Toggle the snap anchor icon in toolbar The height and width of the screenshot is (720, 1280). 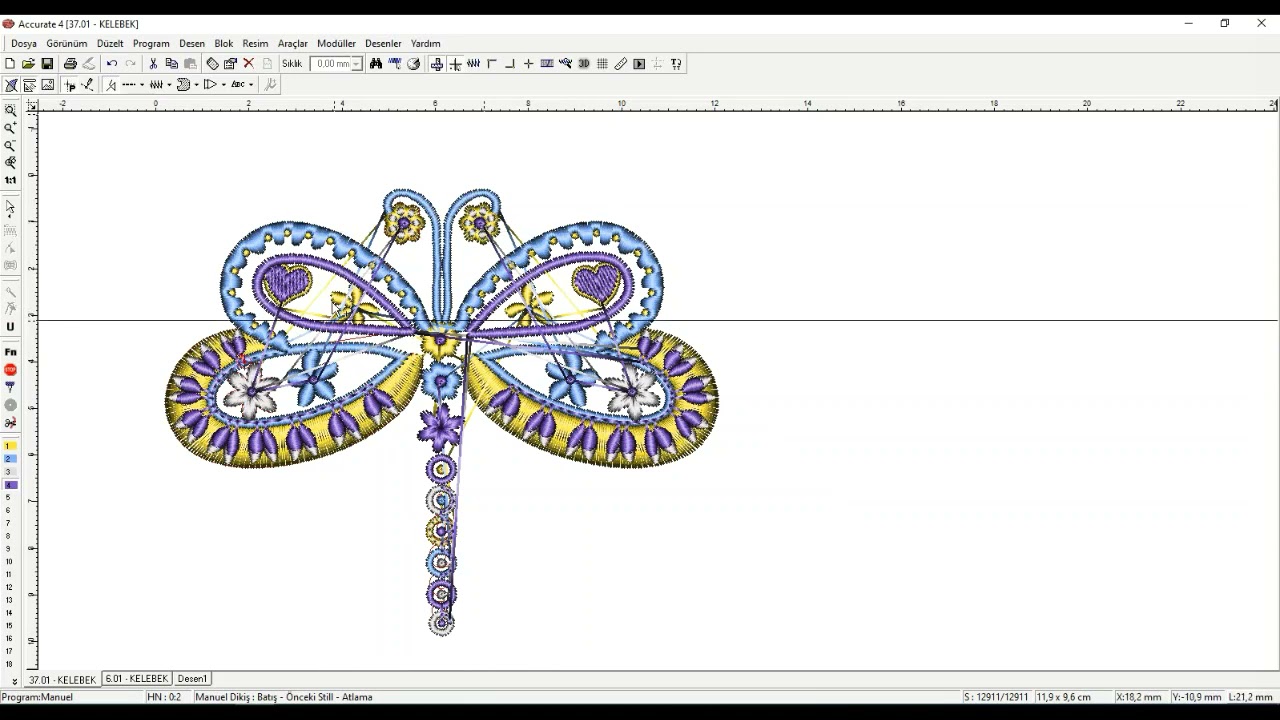pyautogui.click(x=437, y=64)
